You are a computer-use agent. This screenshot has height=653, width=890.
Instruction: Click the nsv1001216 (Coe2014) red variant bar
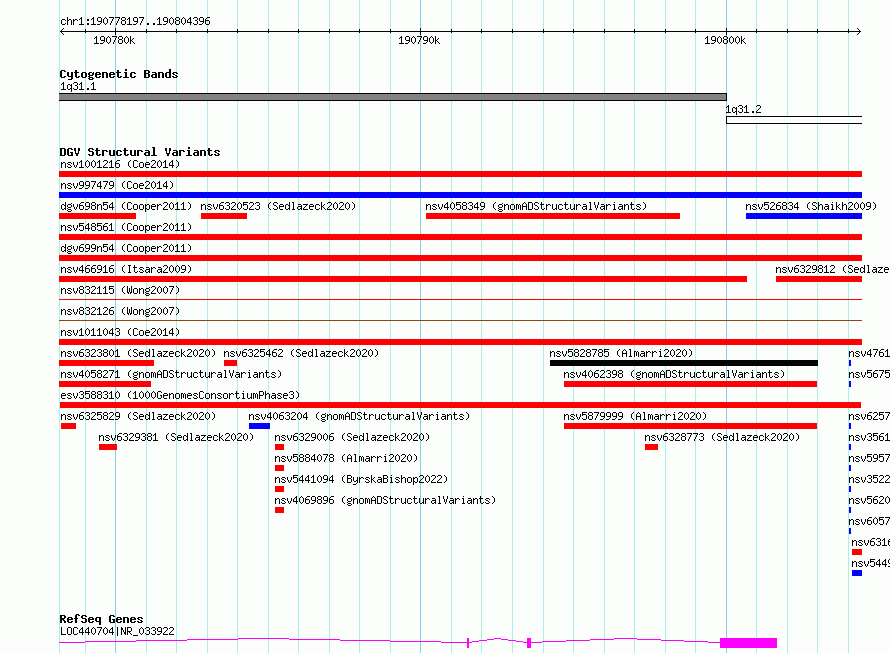point(460,174)
